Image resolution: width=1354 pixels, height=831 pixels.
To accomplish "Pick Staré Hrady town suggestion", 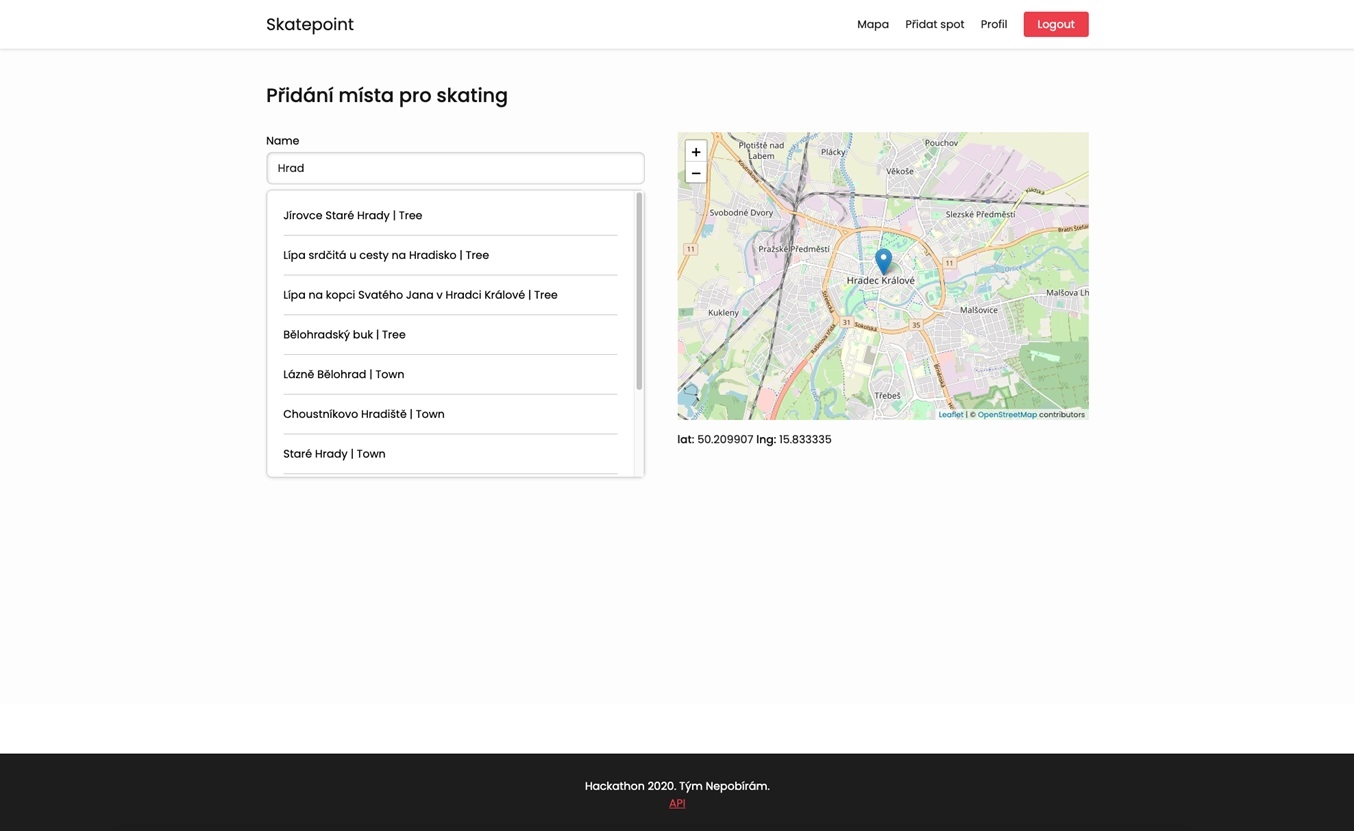I will tap(334, 454).
